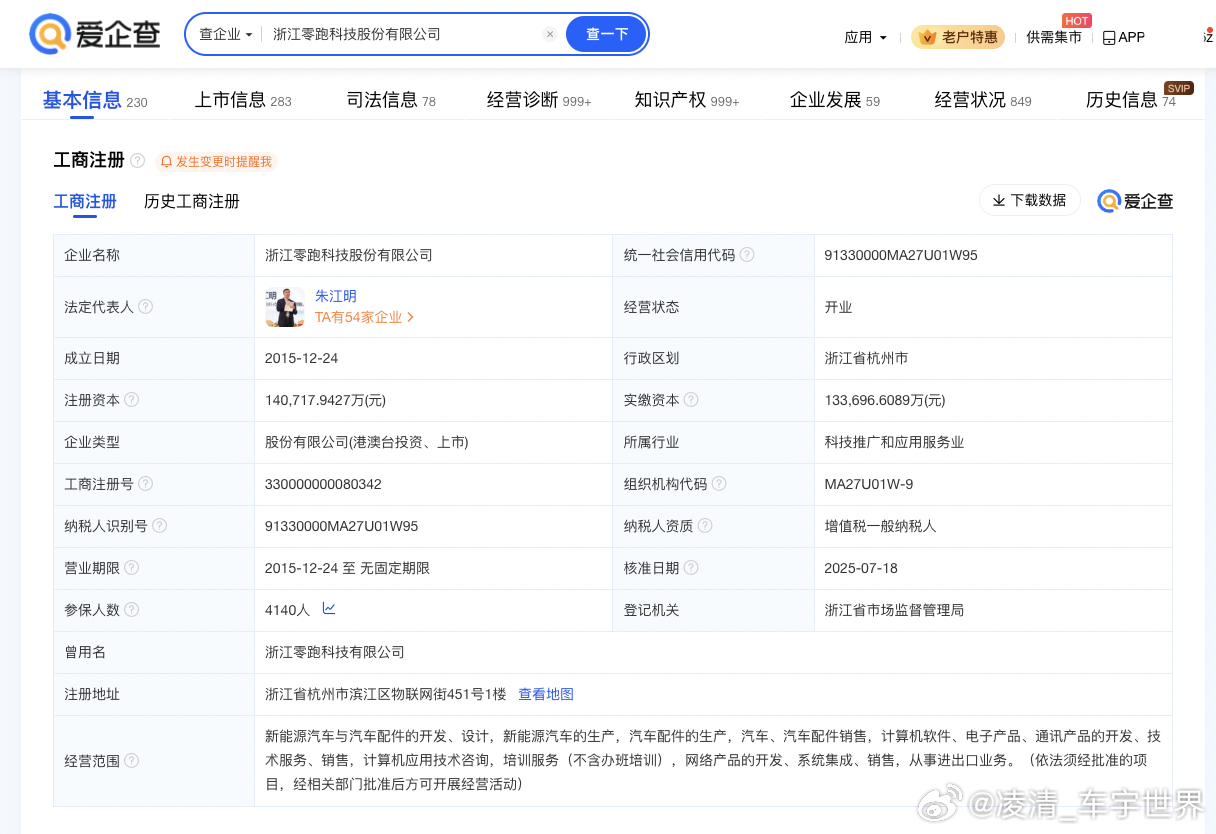The width and height of the screenshot is (1216, 834).
Task: Clear the search box with the X icon
Action: tap(549, 34)
